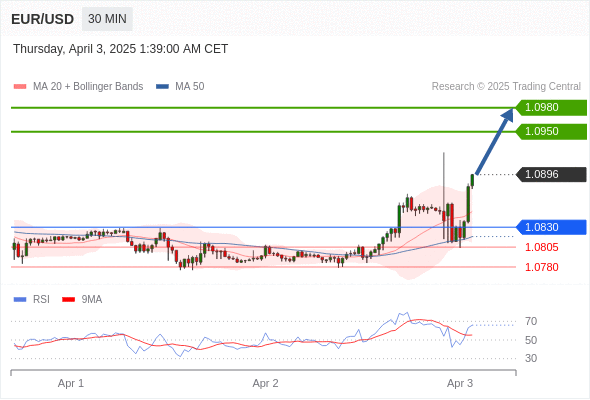Click the 1.0950 green resistance price tag
This screenshot has height=400, width=590.
click(x=551, y=131)
